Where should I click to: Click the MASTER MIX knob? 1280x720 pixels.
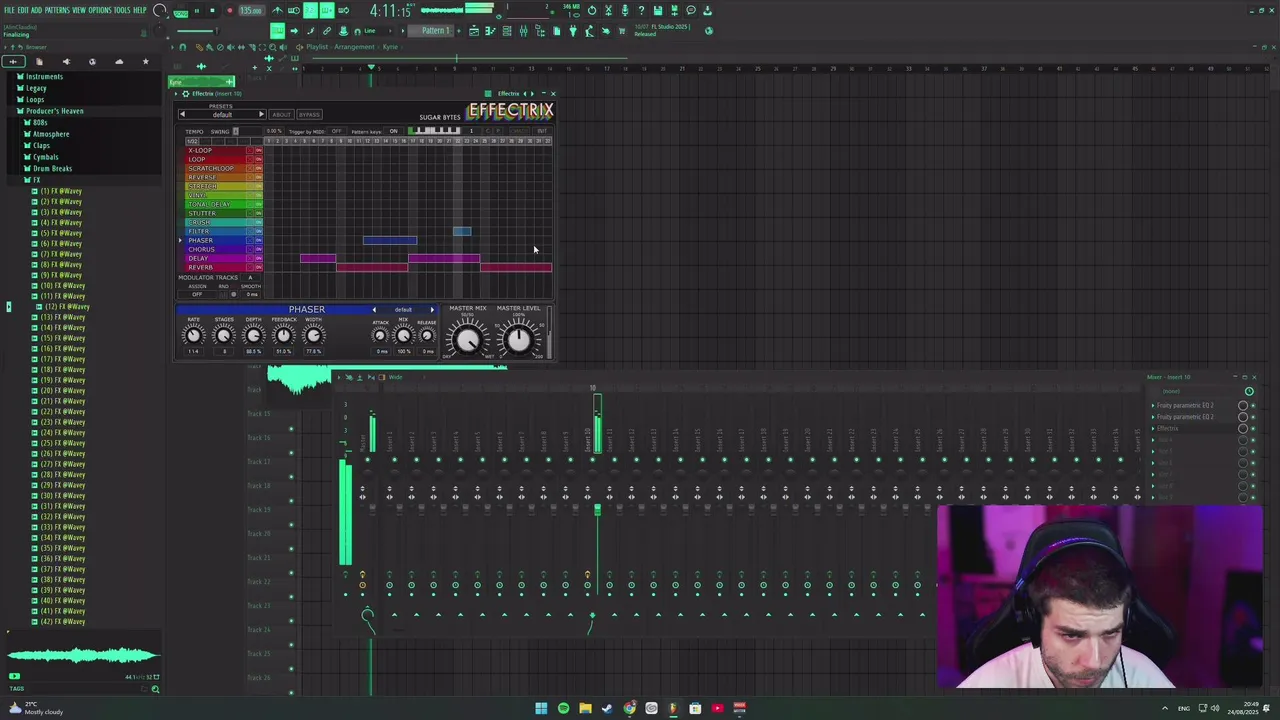[x=467, y=340]
